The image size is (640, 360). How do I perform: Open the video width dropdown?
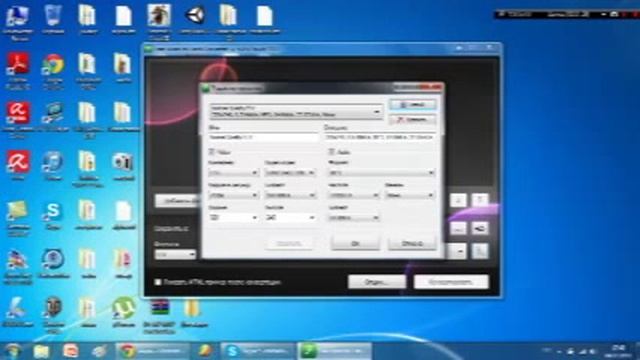coord(233,218)
